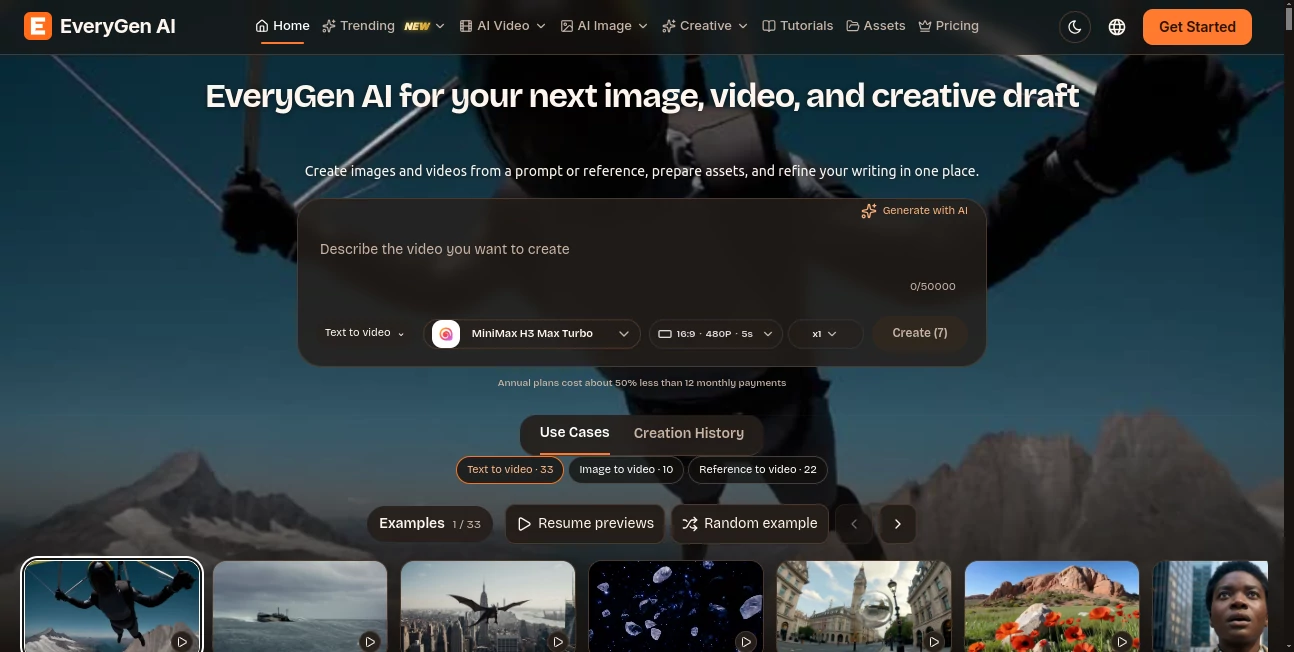
Task: Click the Examples 1 / 33 counter
Action: tap(430, 524)
